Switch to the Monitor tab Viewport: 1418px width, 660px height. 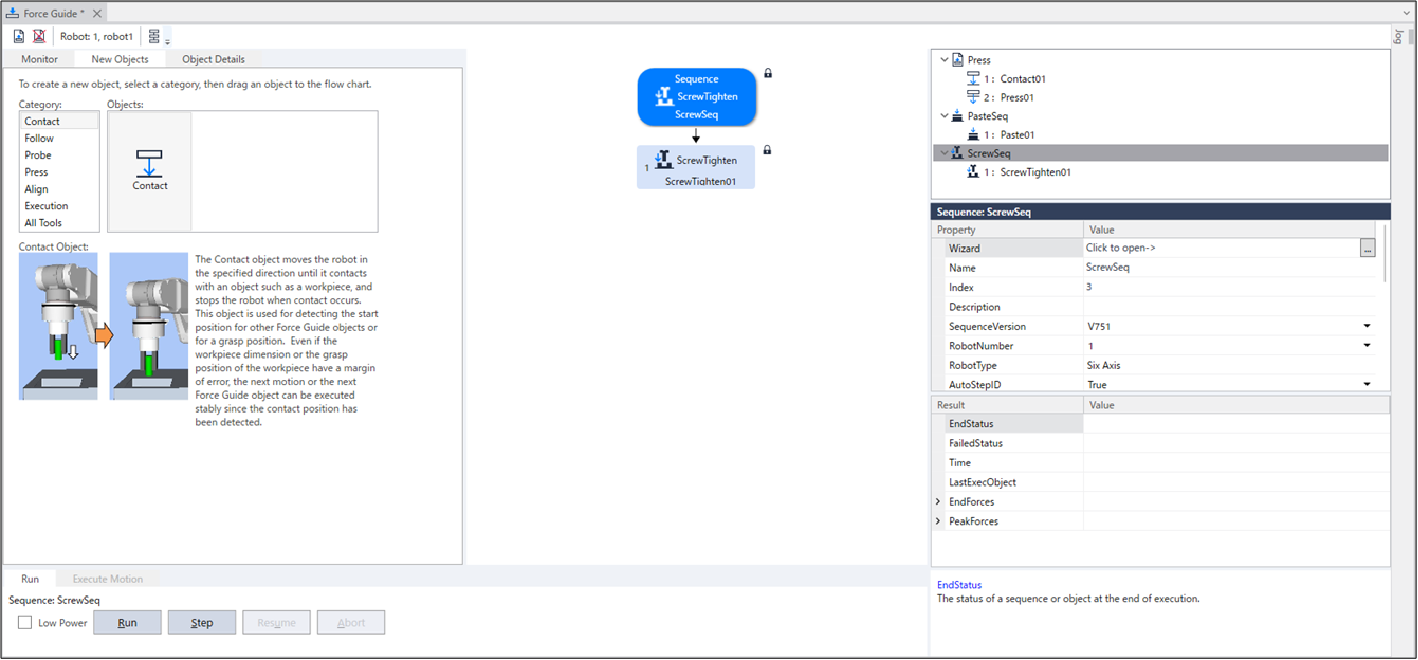(40, 59)
